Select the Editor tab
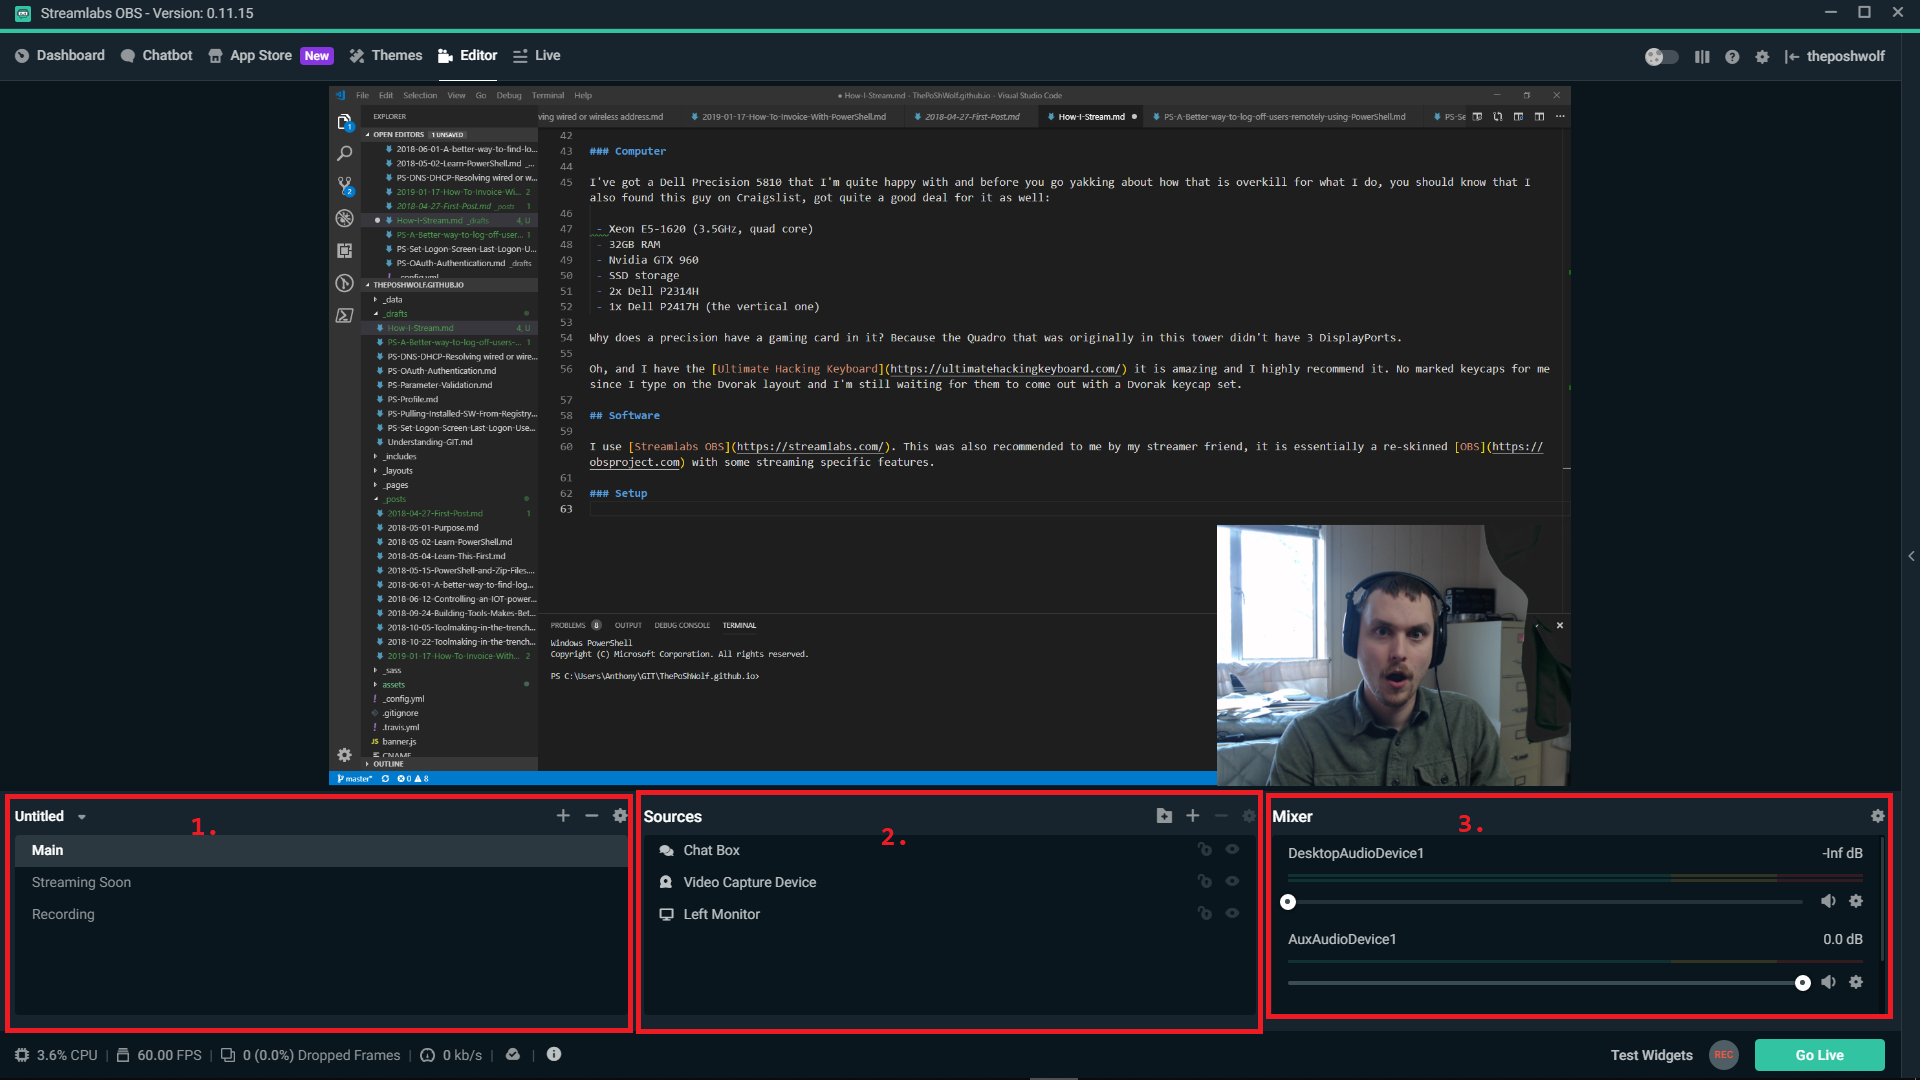This screenshot has width=1920, height=1080. [468, 56]
